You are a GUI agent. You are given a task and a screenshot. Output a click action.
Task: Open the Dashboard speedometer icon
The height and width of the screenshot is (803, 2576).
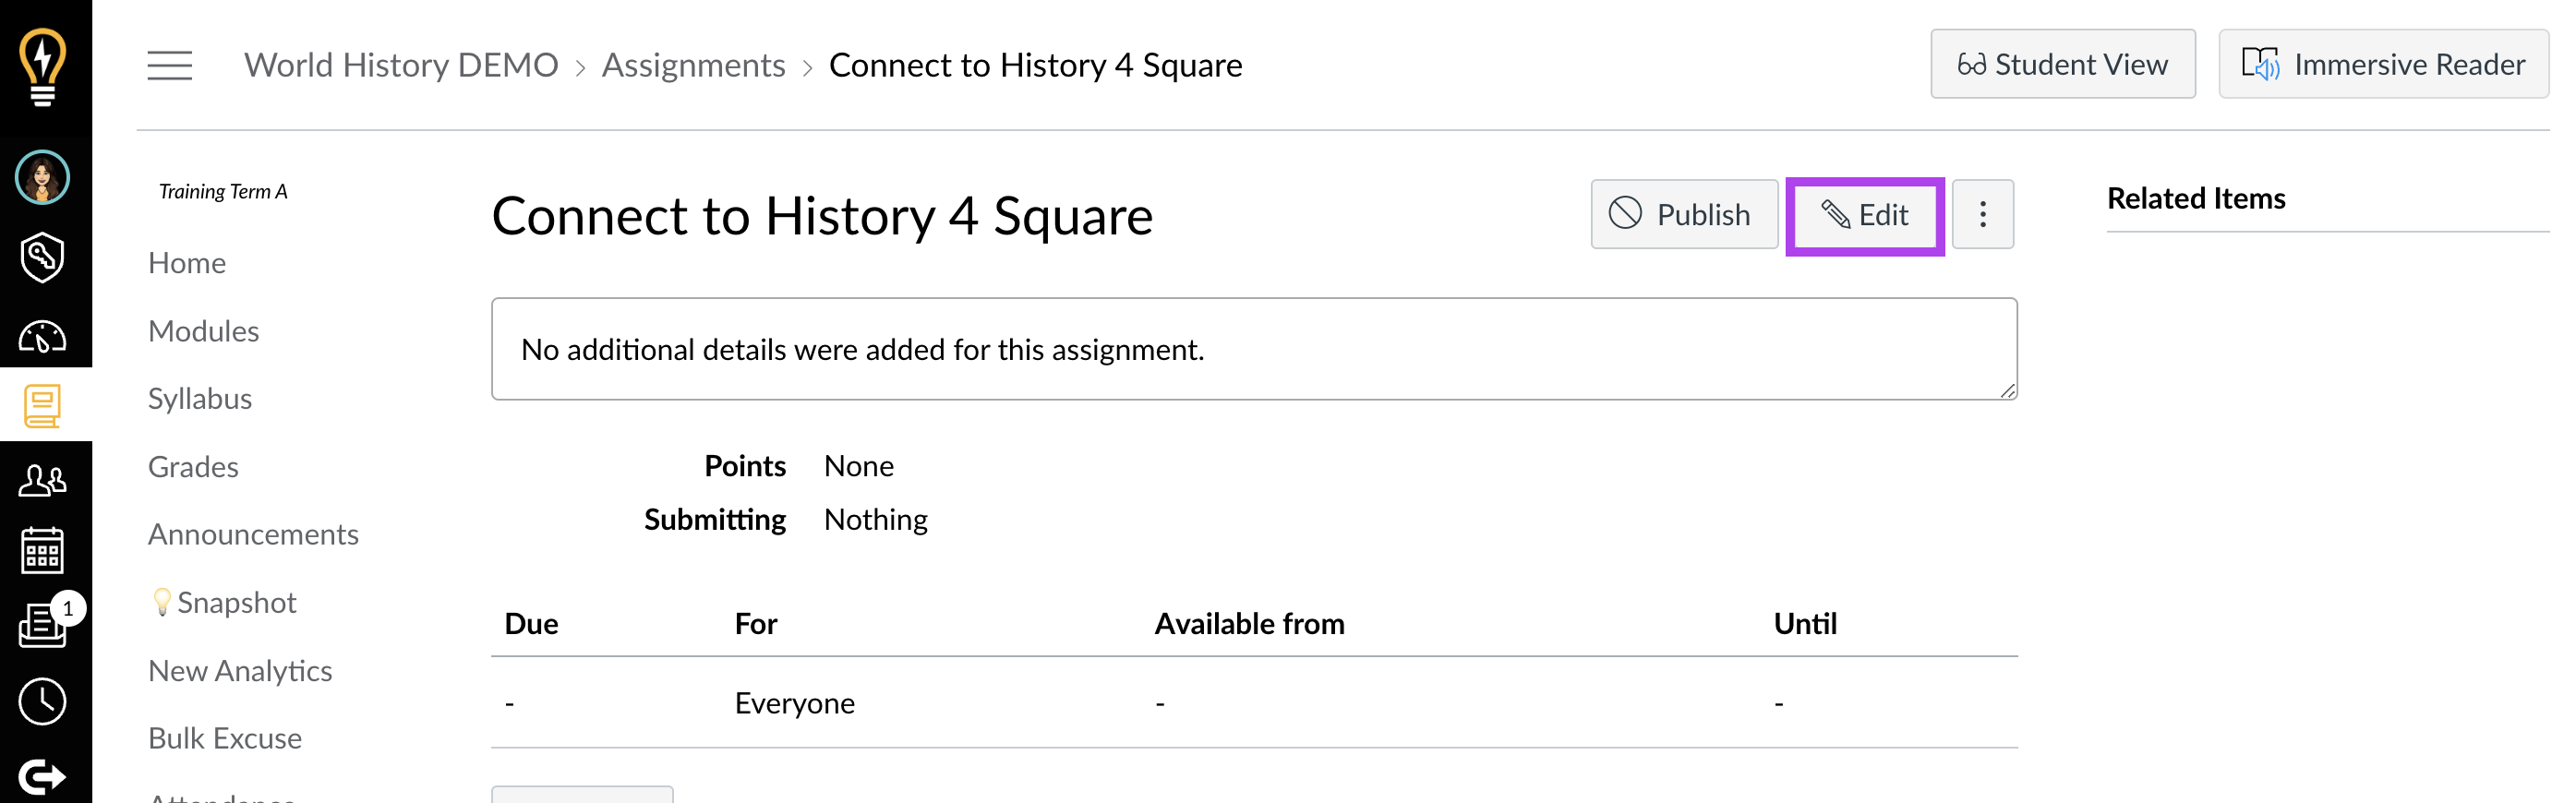tap(42, 337)
